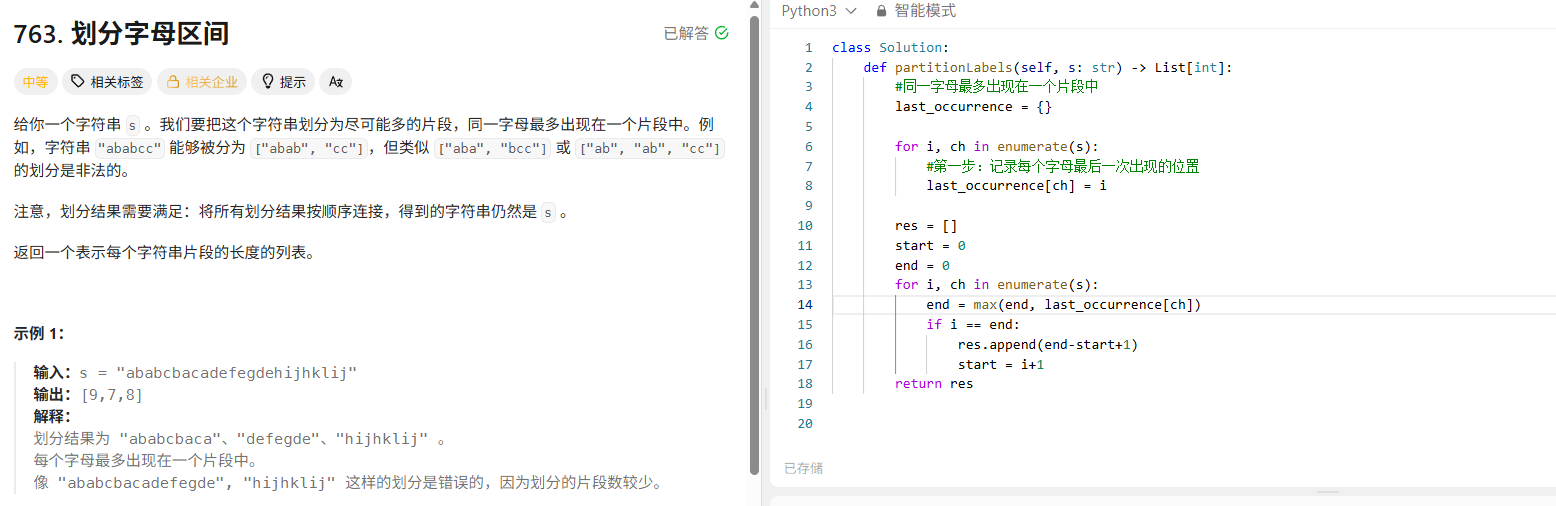
Task: Click the lock icon beside 智能模式
Action: pyautogui.click(x=881, y=11)
